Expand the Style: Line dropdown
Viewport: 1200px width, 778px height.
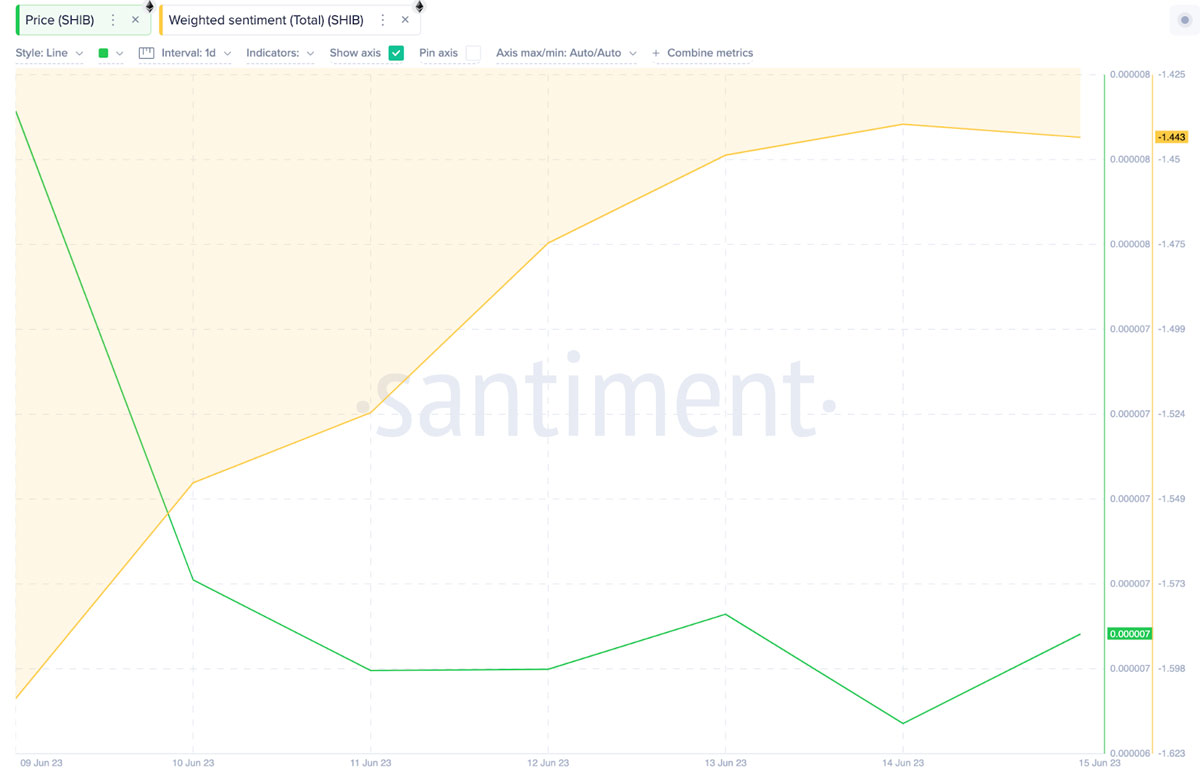coord(49,53)
